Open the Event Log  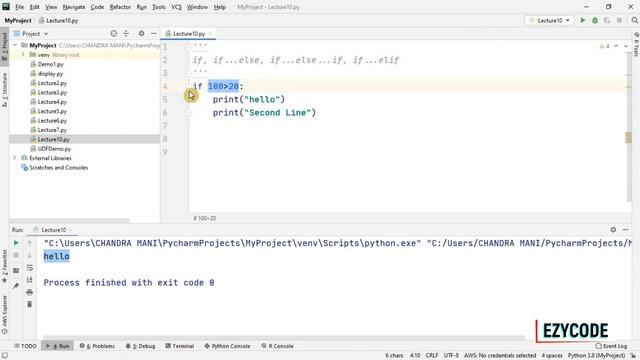611,346
